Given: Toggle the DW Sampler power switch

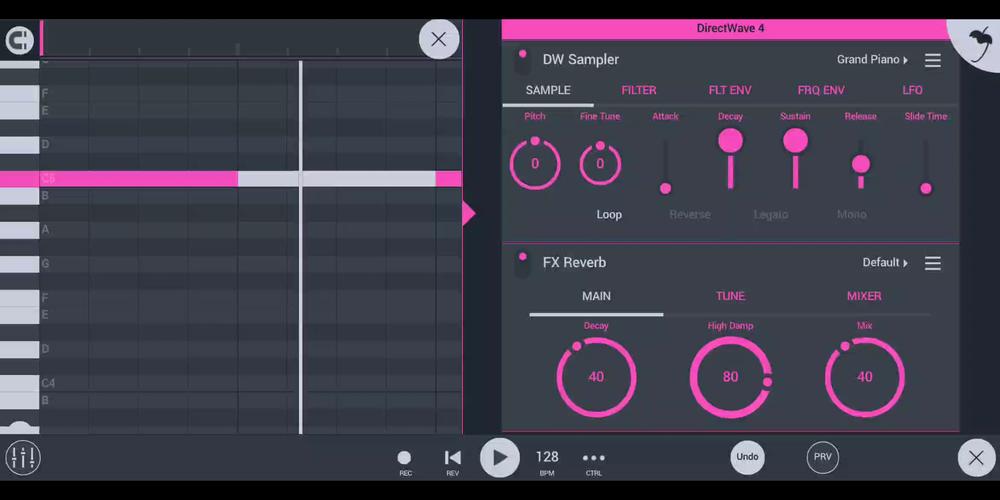Looking at the screenshot, I should point(522,61).
